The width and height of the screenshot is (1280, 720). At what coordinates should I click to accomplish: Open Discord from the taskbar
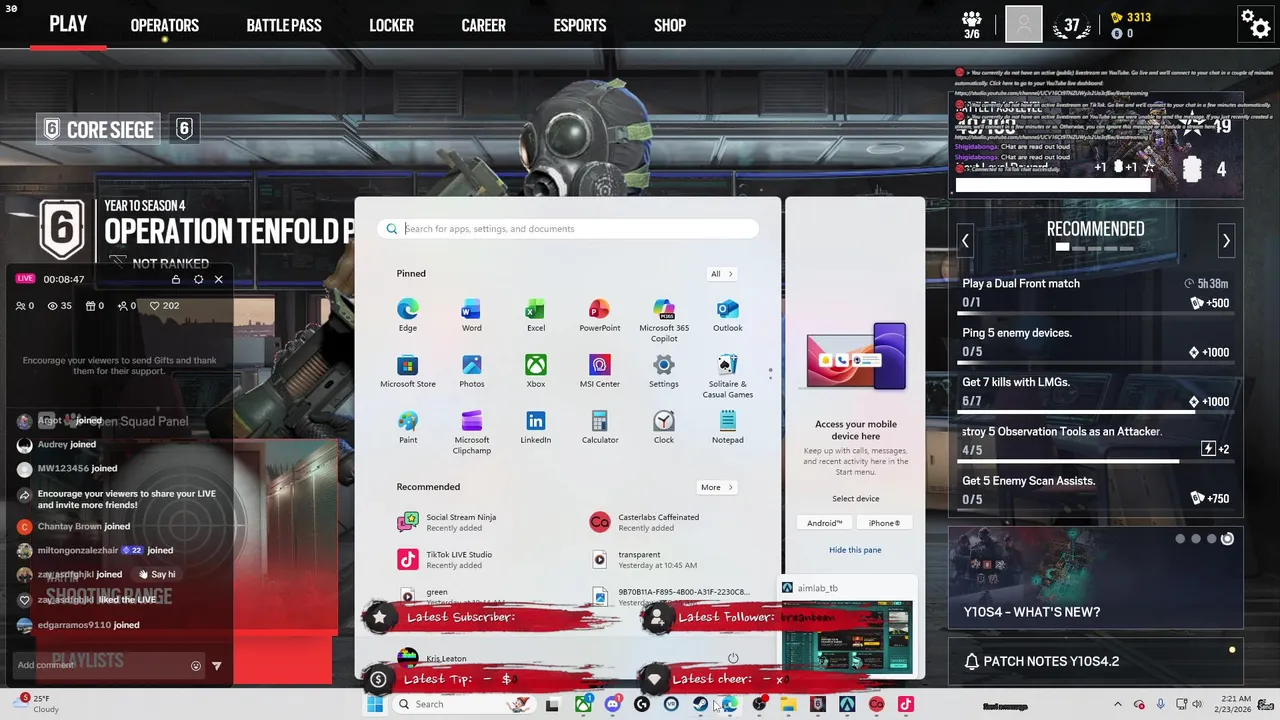(x=612, y=704)
